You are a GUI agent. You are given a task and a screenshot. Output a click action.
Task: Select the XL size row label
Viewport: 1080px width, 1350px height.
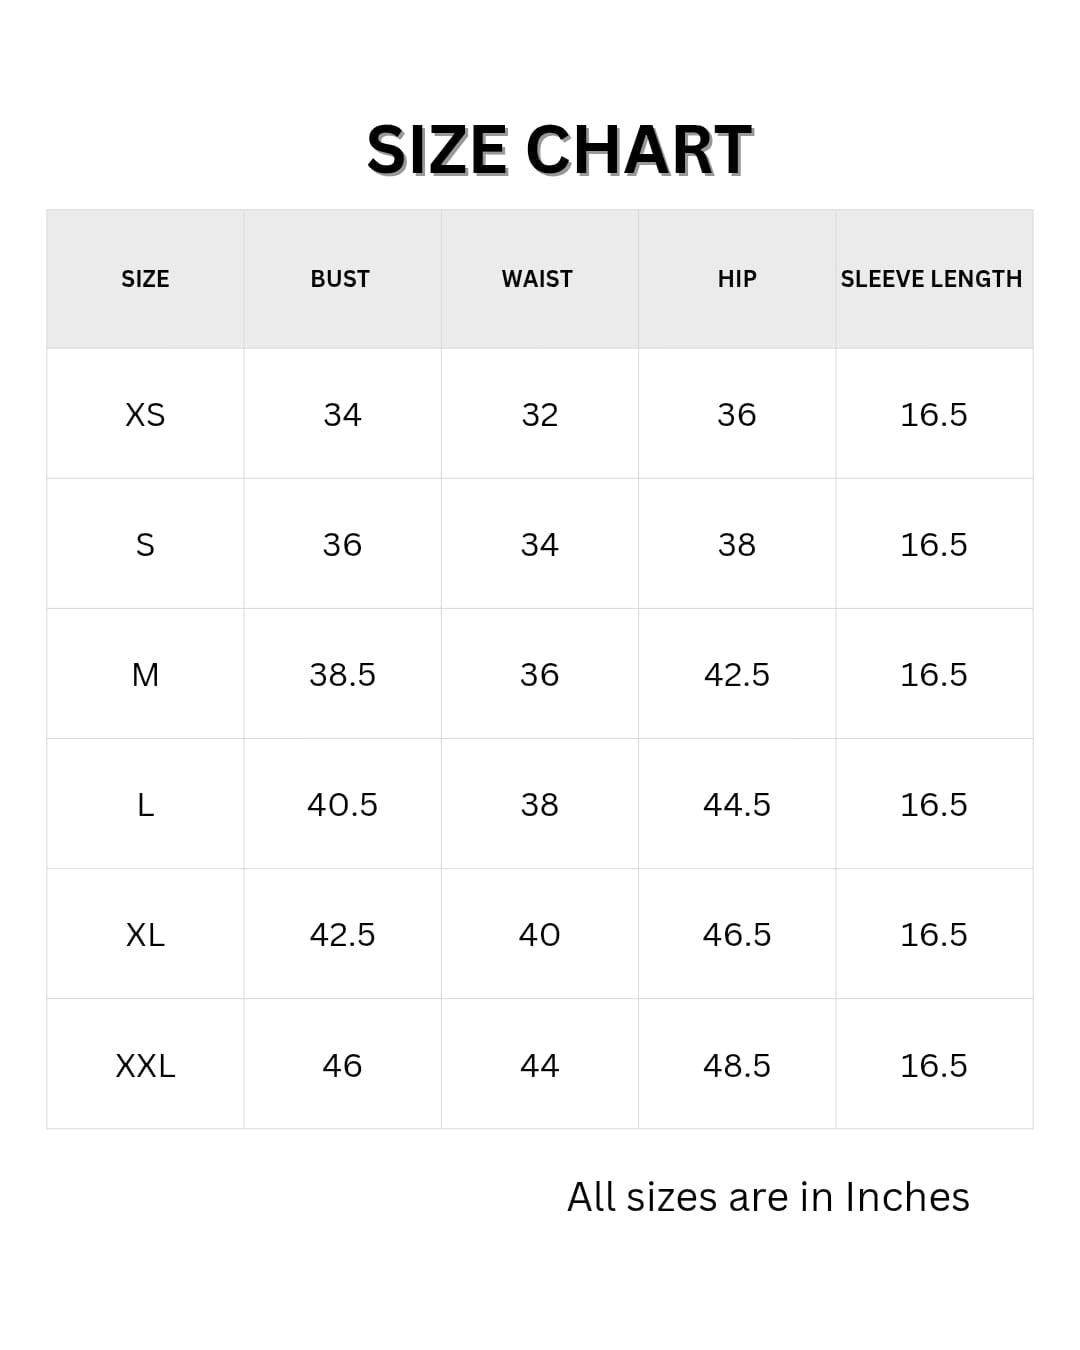click(x=145, y=935)
